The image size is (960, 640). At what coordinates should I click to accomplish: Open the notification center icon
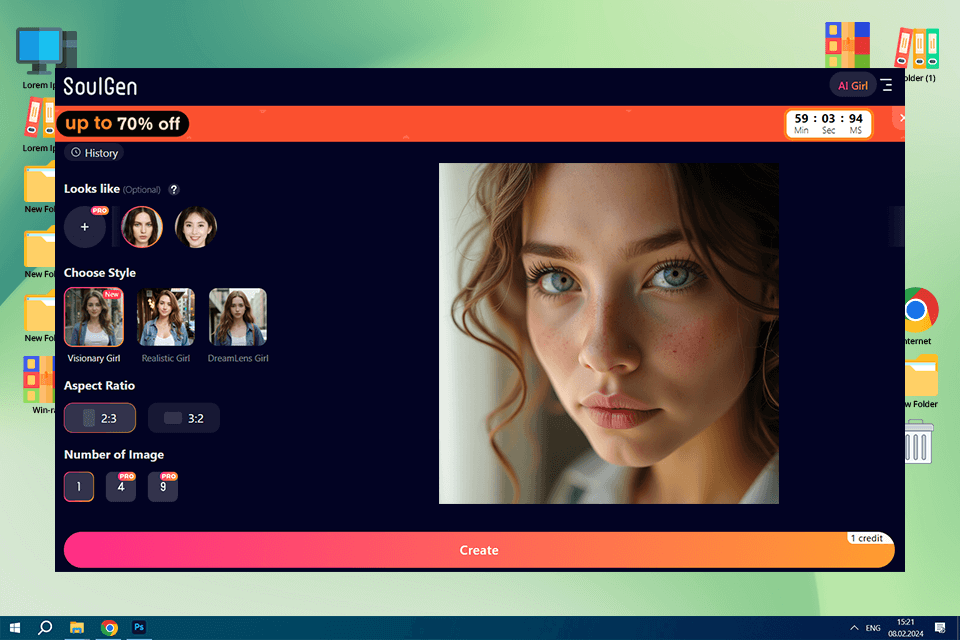(940, 628)
